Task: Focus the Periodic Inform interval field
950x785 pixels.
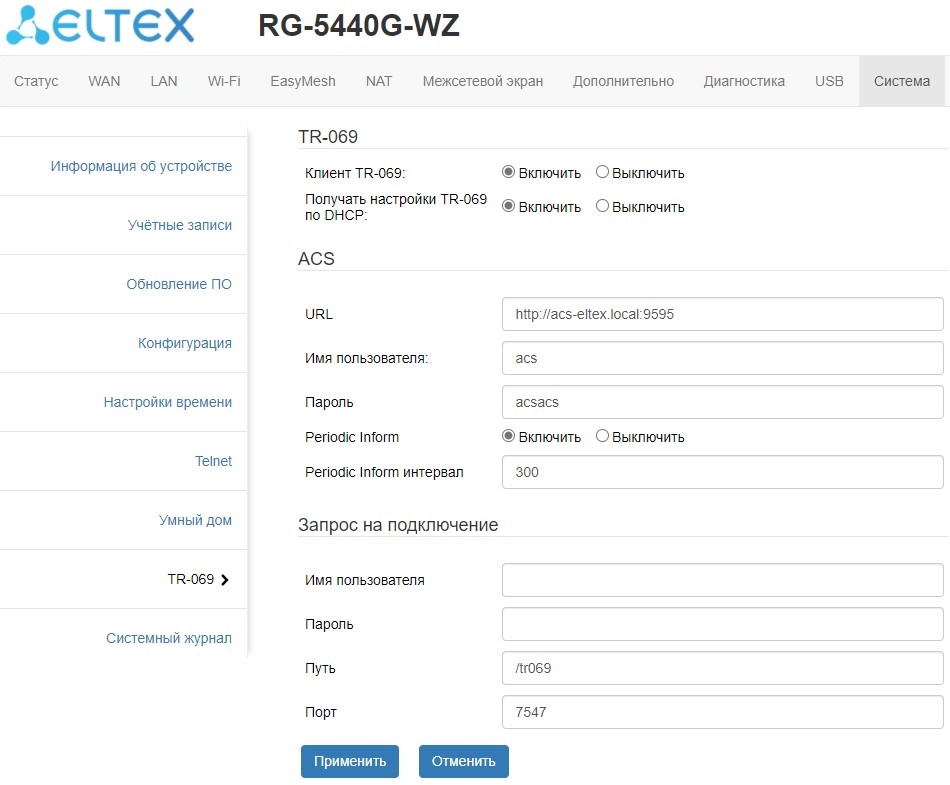Action: coord(722,472)
